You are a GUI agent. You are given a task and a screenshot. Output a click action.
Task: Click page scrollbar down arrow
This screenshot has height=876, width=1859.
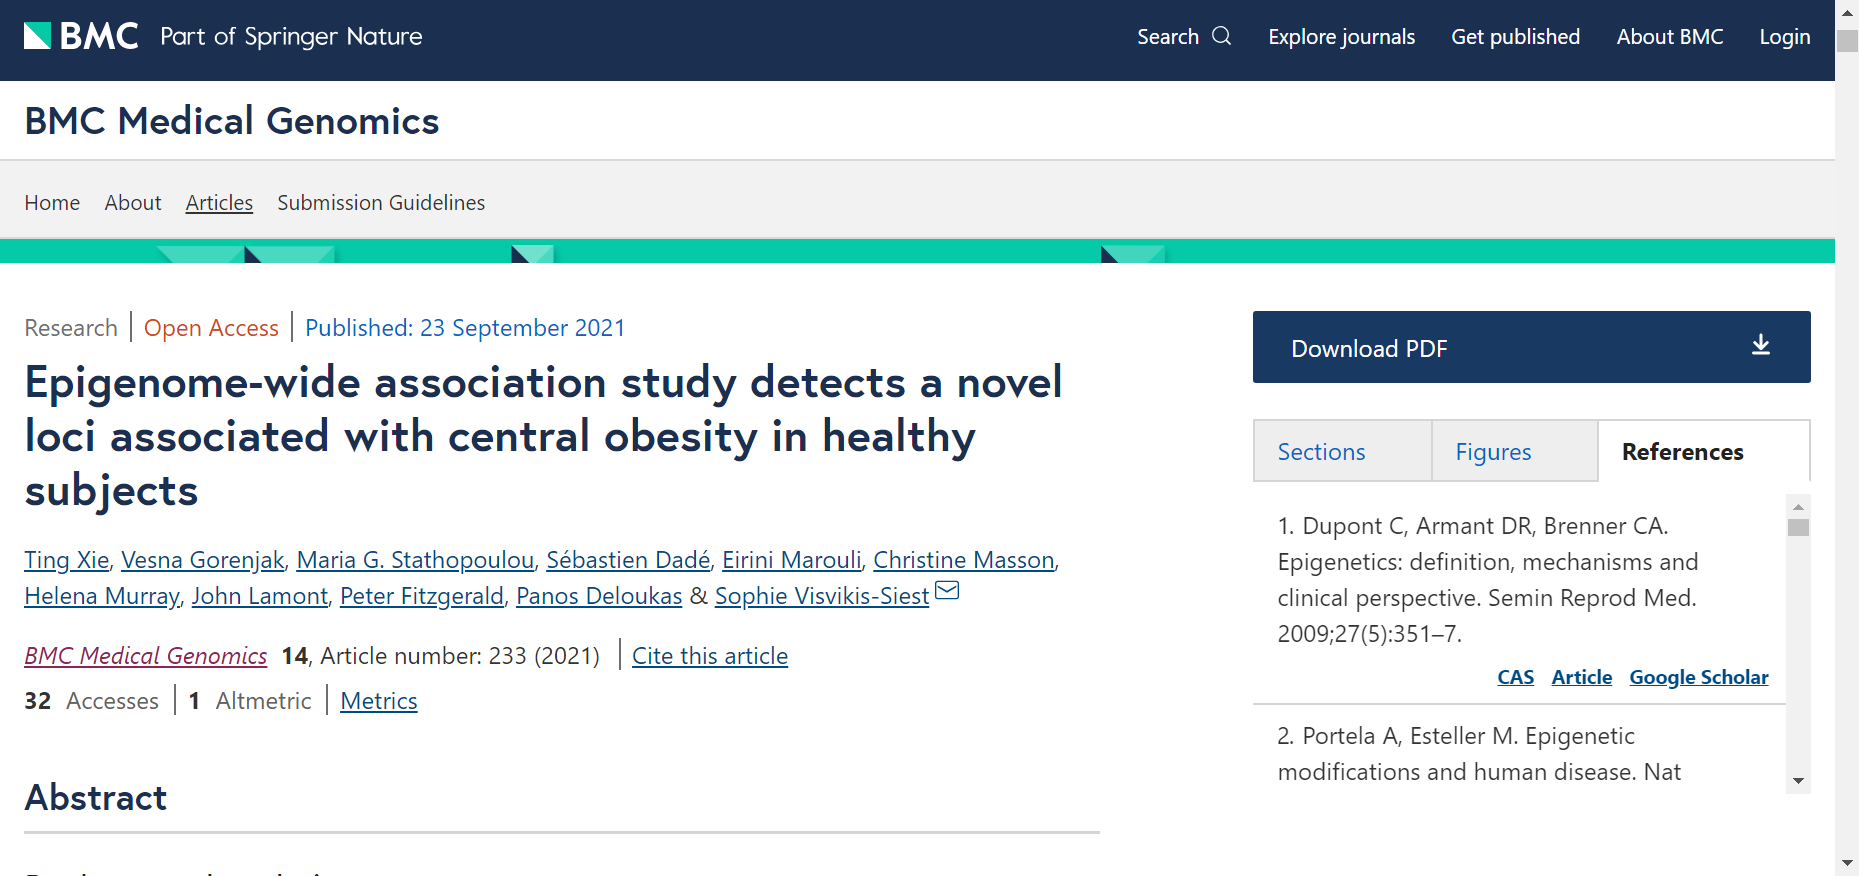click(x=1847, y=863)
